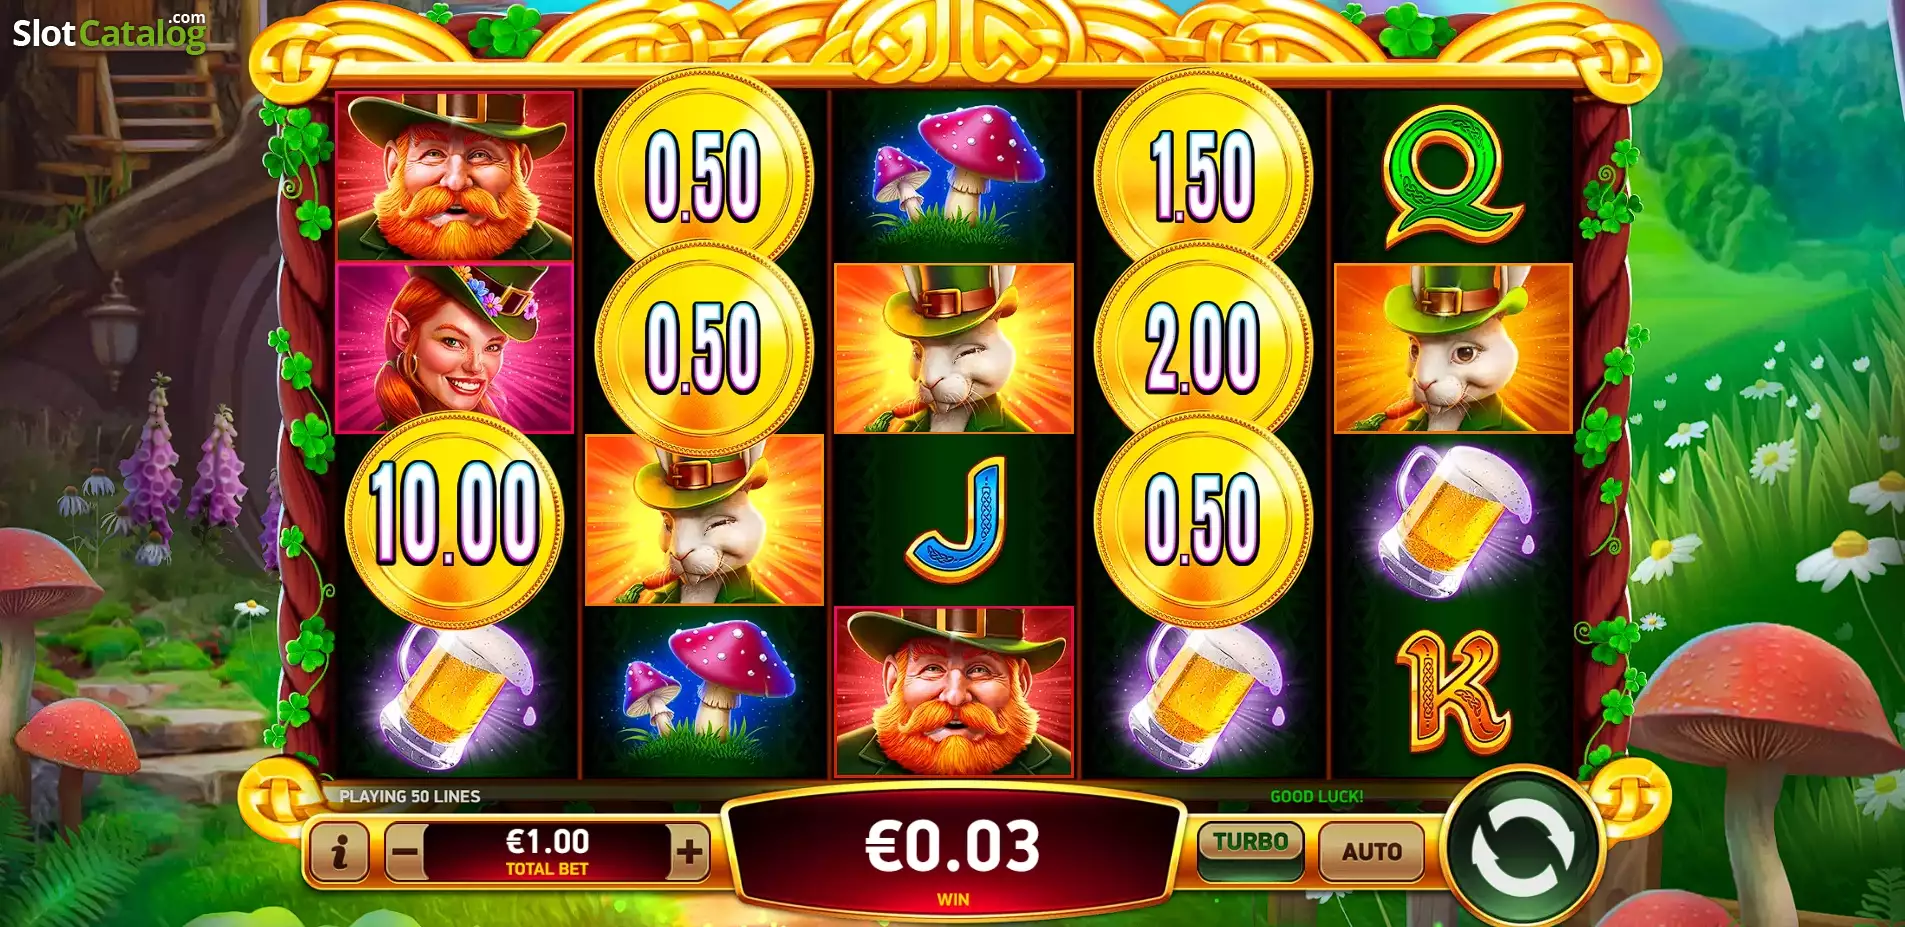Click the blue J symbol

click(x=956, y=520)
